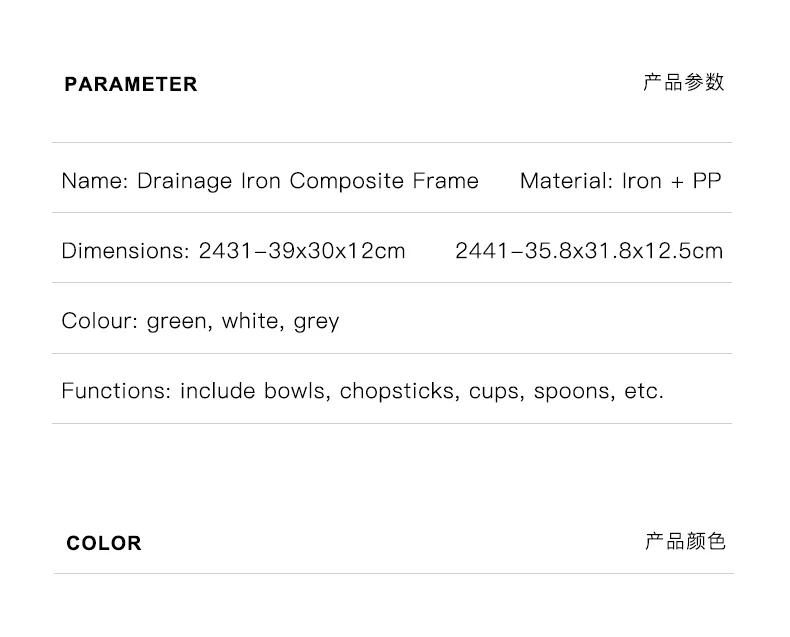Screen dimensions: 790x637
Task: Click the word "cups" in Functions row
Action: pos(495,392)
